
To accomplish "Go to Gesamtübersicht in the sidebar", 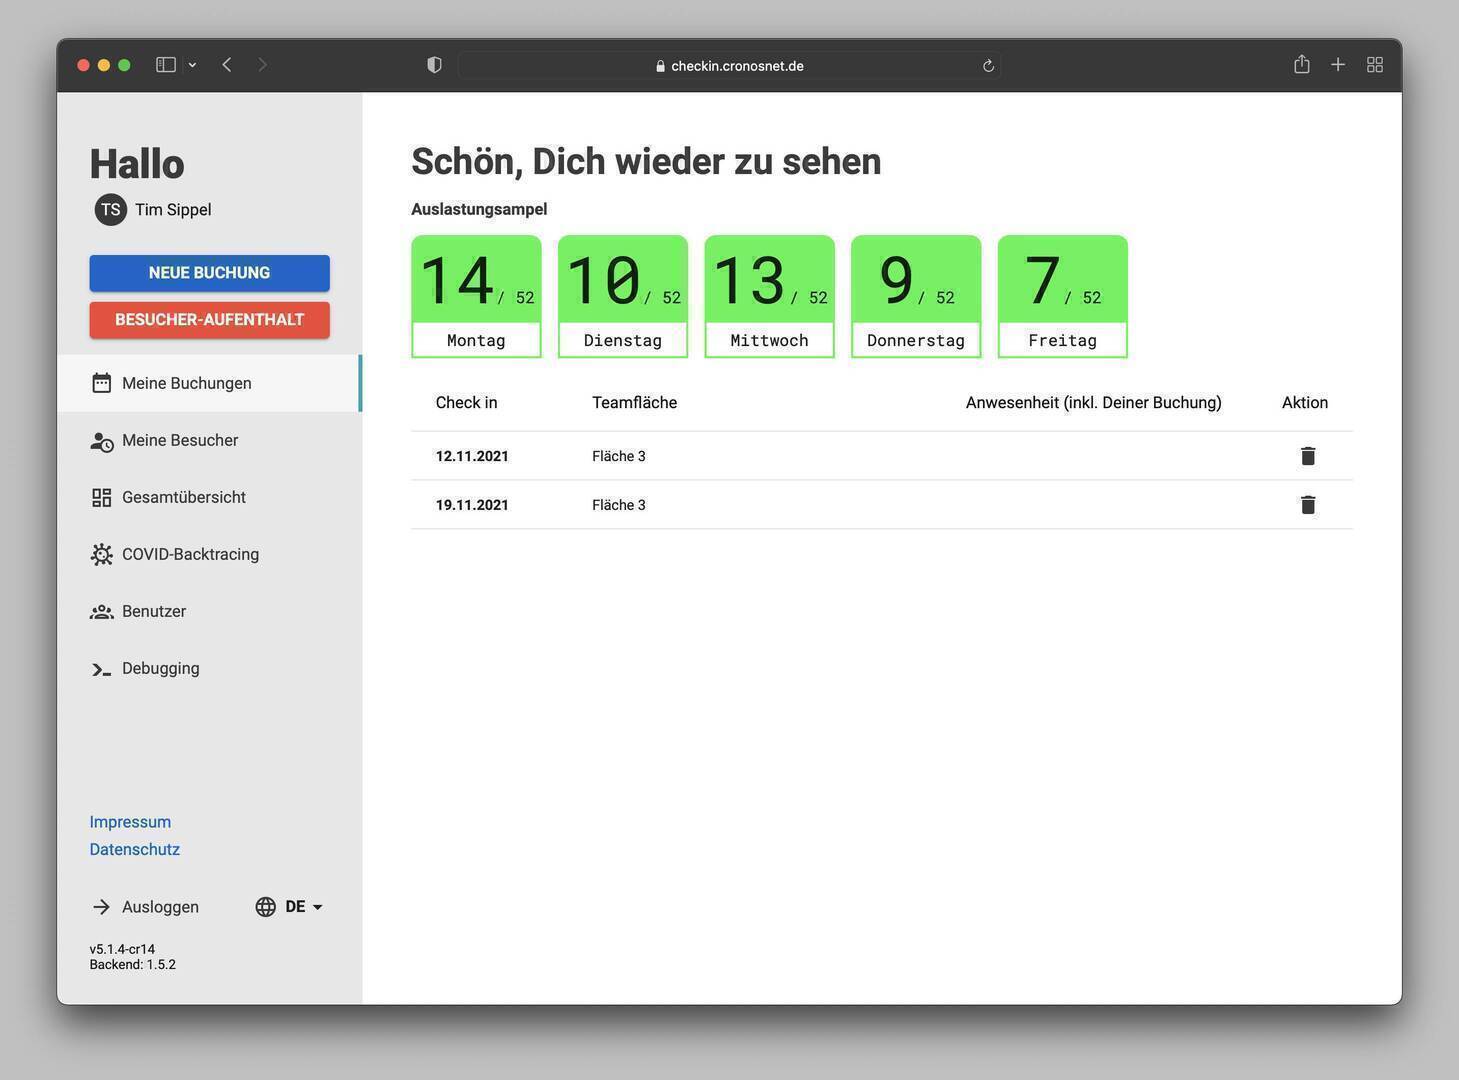I will (183, 498).
